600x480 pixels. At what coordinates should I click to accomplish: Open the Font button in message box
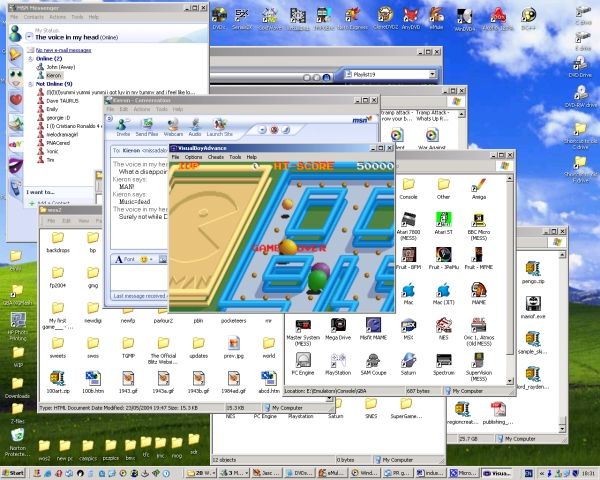(129, 258)
